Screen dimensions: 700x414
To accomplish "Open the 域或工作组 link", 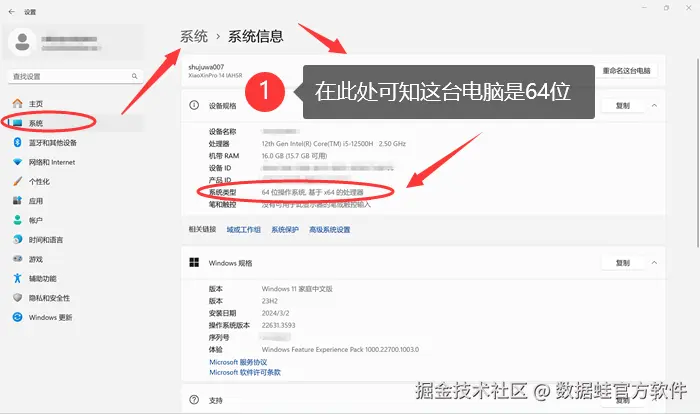I will [243, 230].
